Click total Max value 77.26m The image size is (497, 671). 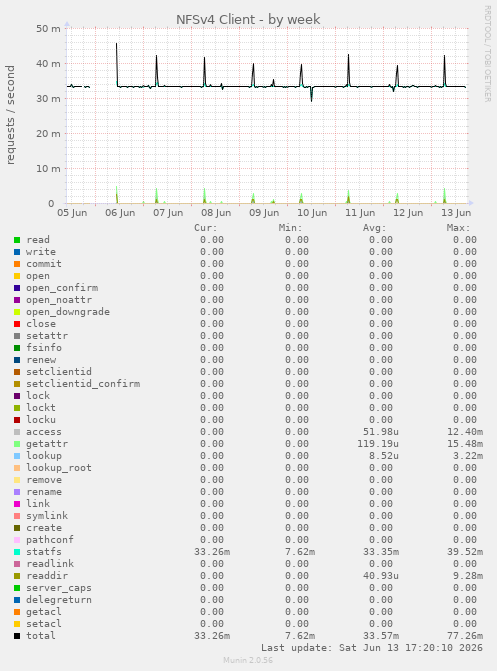(468, 636)
